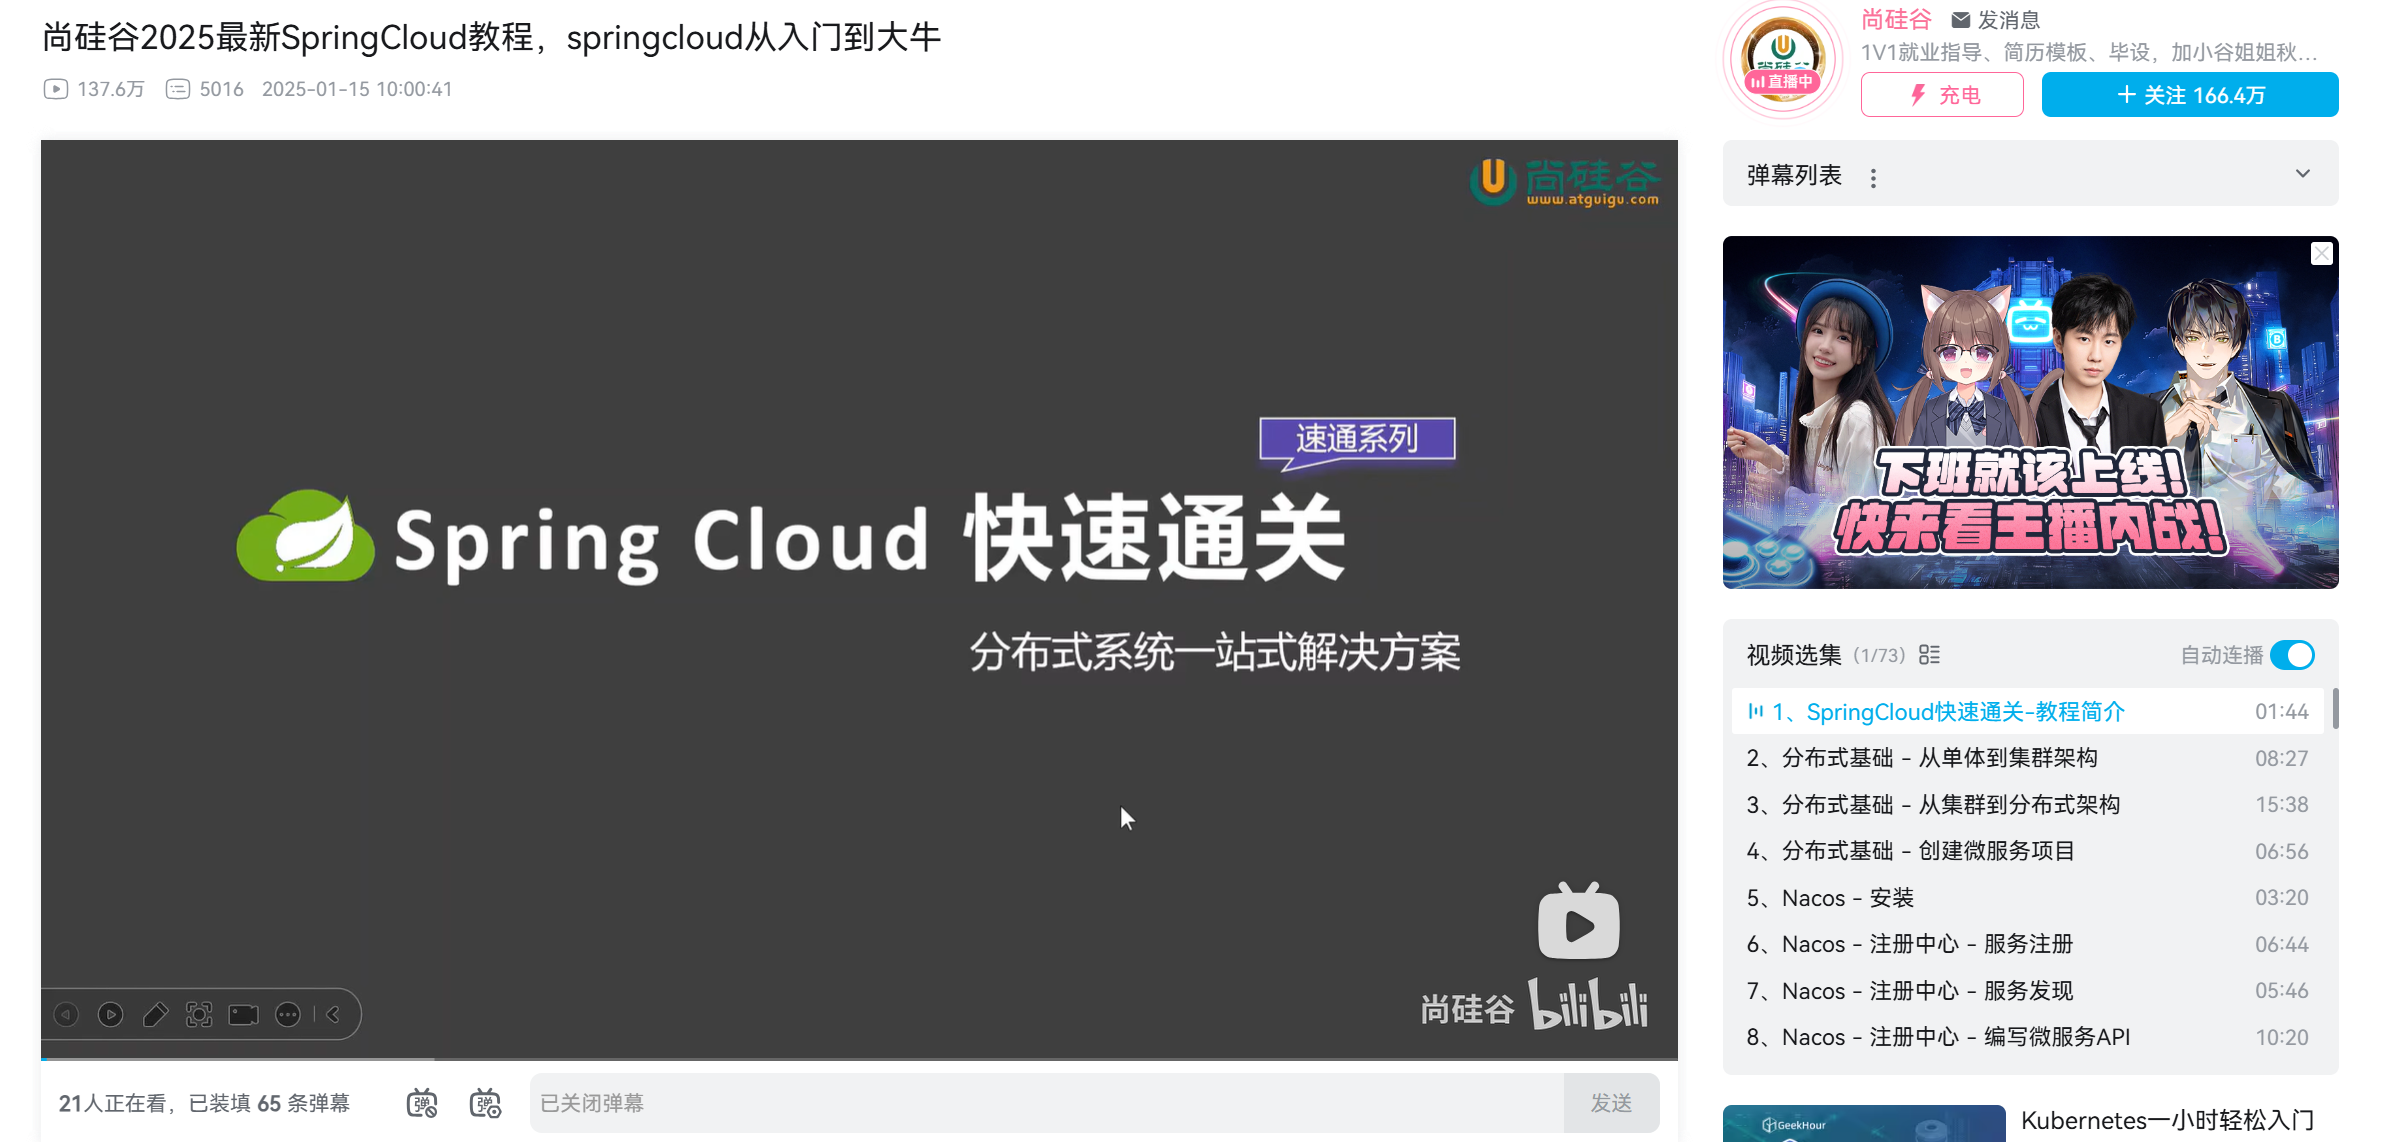This screenshot has height=1142, width=2396.
Task: Select episode 1 SpringCloud快速通关-教程简介
Action: click(2030, 712)
